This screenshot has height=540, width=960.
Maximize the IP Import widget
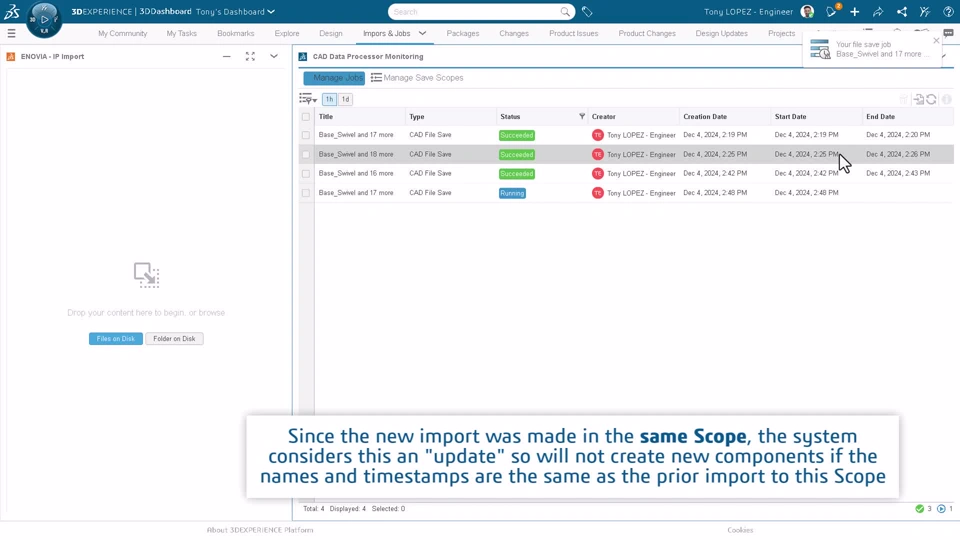point(250,56)
